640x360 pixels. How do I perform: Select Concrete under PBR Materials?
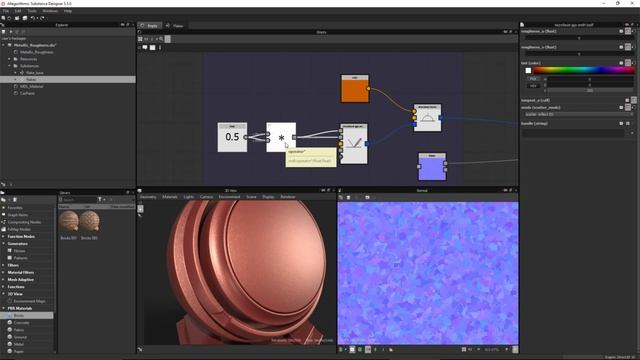21,323
